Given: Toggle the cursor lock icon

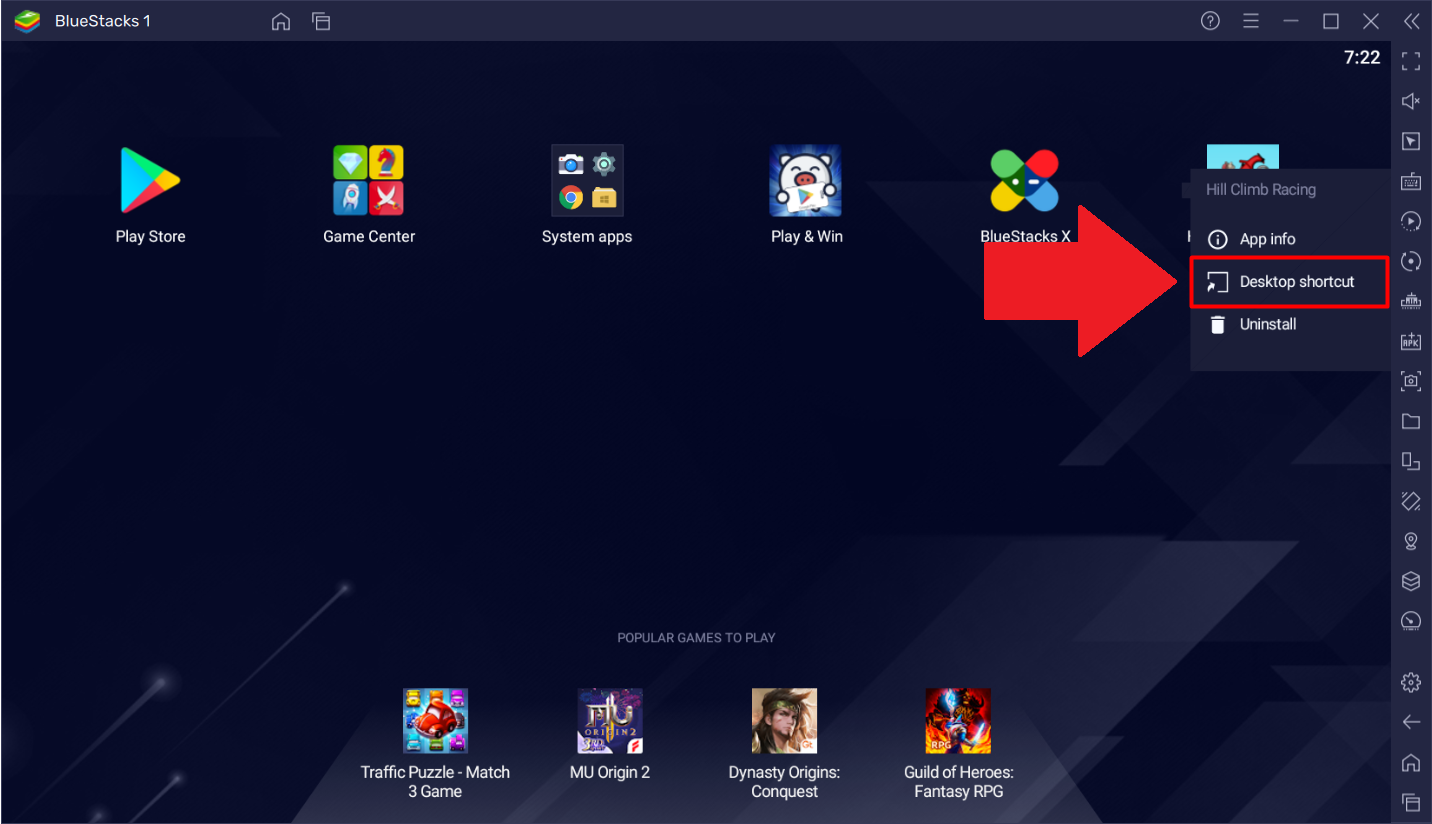Looking at the screenshot, I should point(1411,141).
